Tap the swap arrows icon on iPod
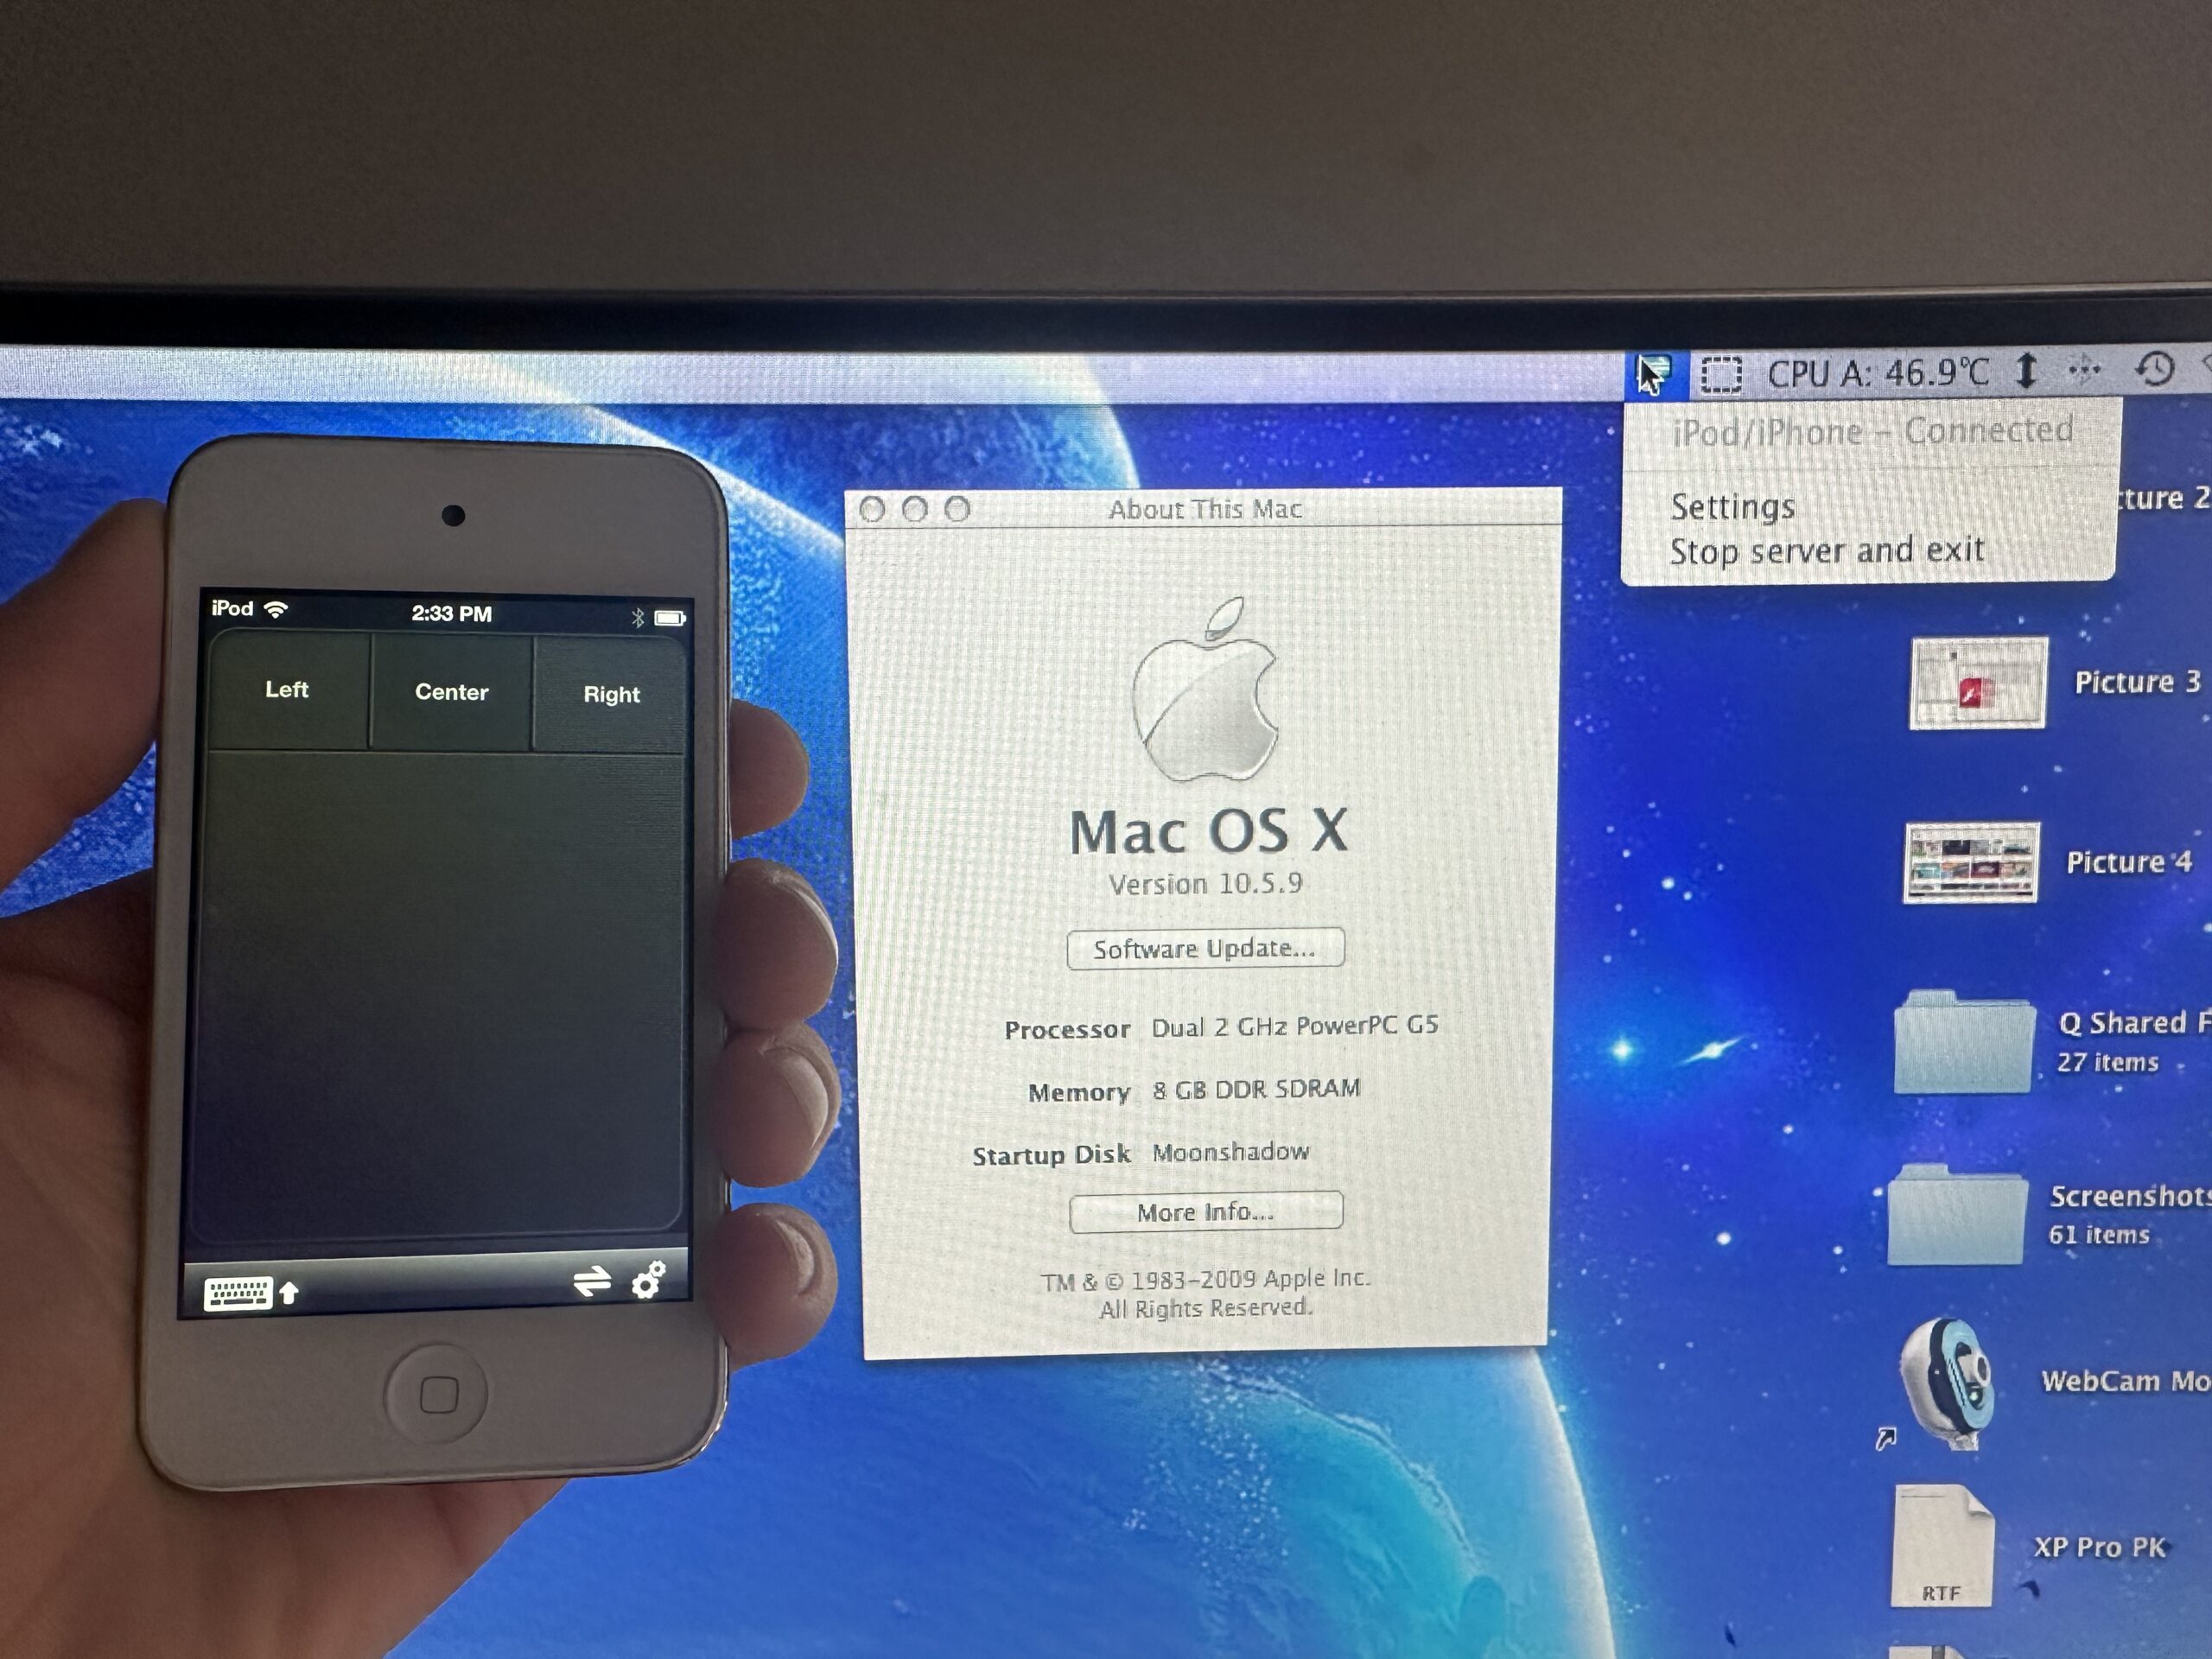The height and width of the screenshot is (1659, 2212). coord(592,1281)
